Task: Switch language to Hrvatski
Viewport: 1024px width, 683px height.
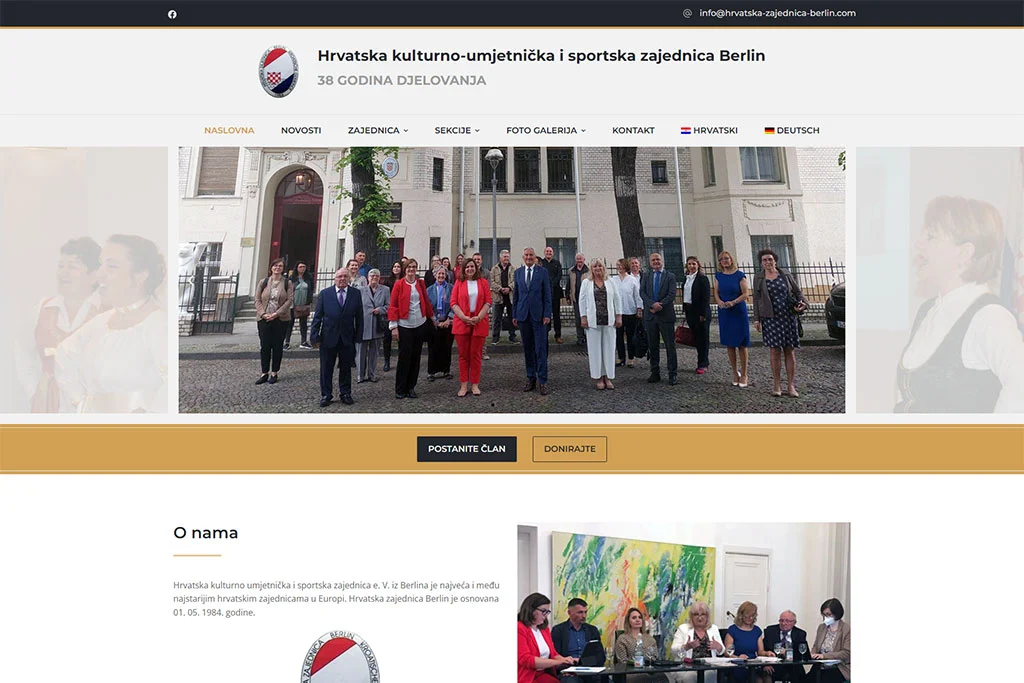Action: click(709, 131)
